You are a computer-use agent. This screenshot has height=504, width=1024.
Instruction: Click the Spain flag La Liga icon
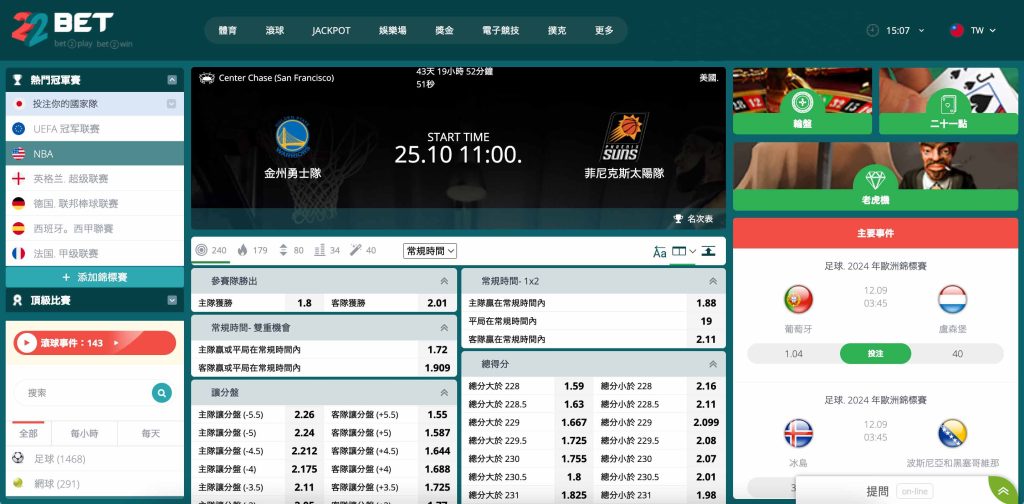click(x=19, y=228)
